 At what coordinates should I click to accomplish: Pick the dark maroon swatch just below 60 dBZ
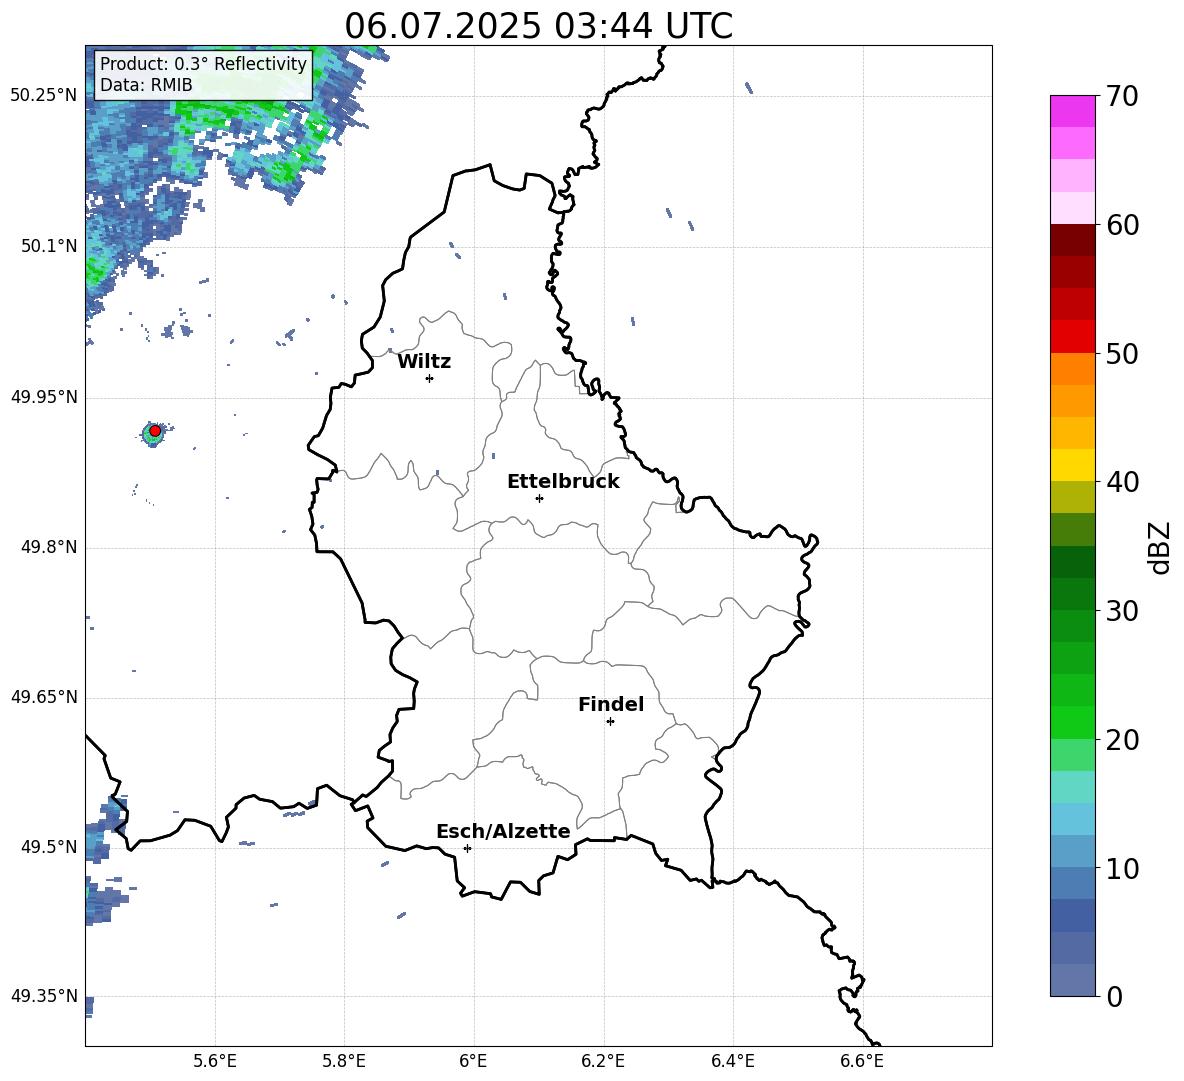point(1072,240)
